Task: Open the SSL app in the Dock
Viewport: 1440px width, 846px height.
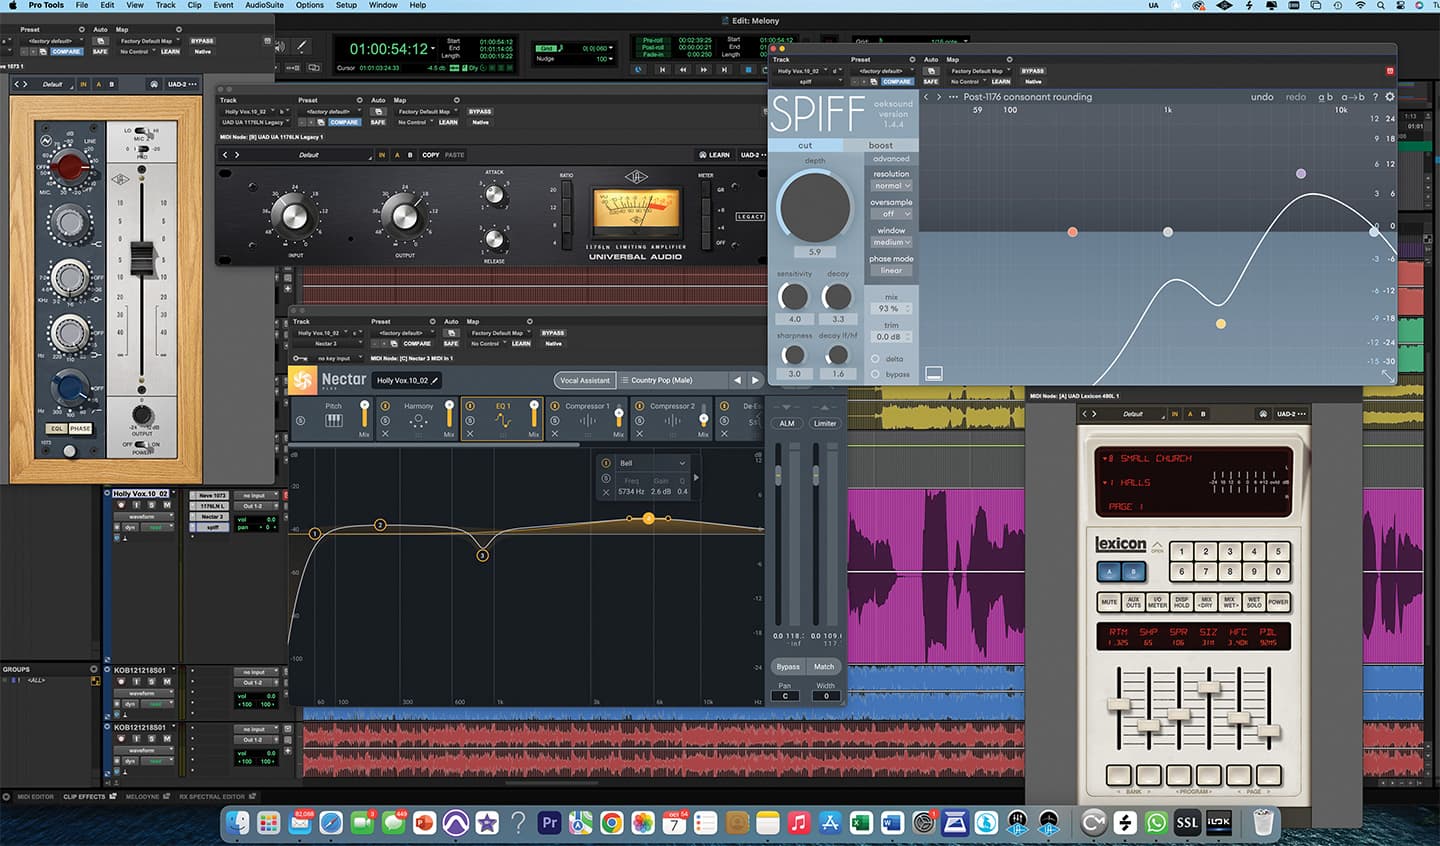Action: pyautogui.click(x=1187, y=823)
